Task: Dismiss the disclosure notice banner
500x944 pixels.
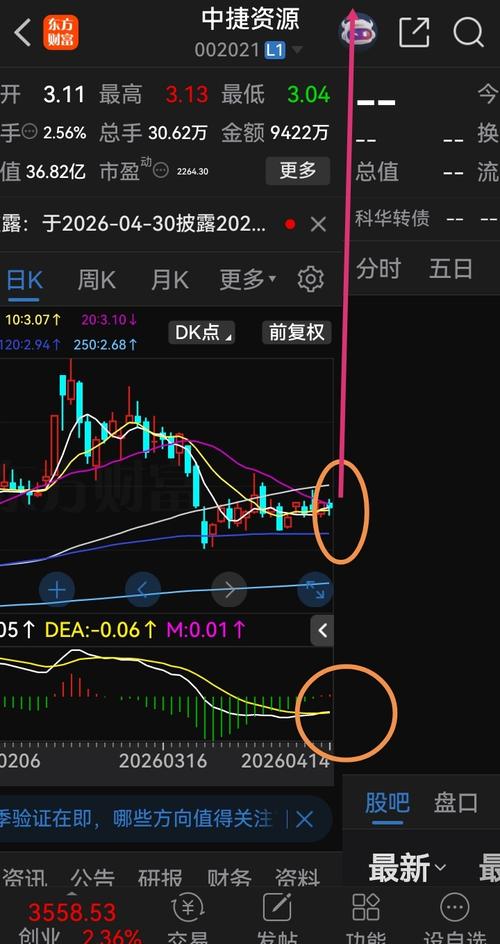Action: tap(318, 225)
